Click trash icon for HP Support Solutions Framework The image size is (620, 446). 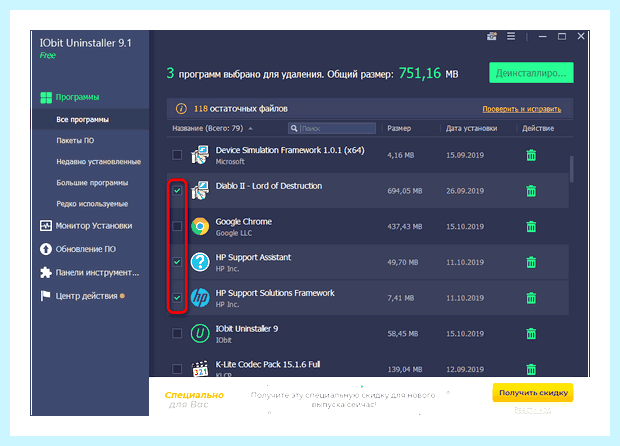point(531,298)
